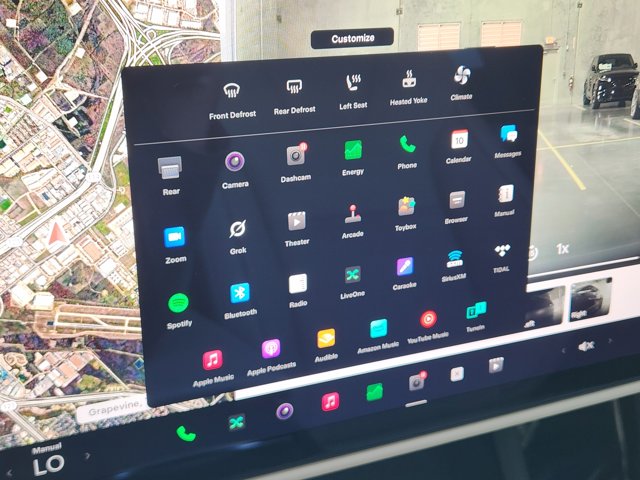Screen dimensions: 640x480
Task: Tap the 1x playback speed button
Action: [x=562, y=249]
